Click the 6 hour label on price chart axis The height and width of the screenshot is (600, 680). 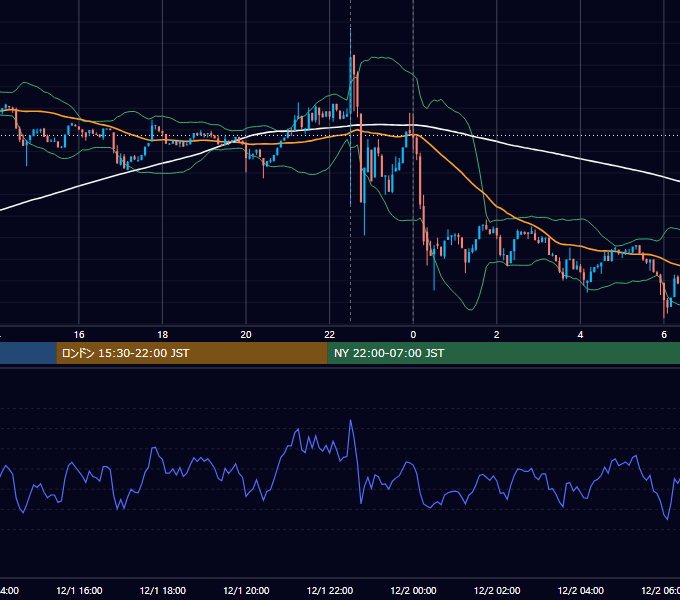664,335
